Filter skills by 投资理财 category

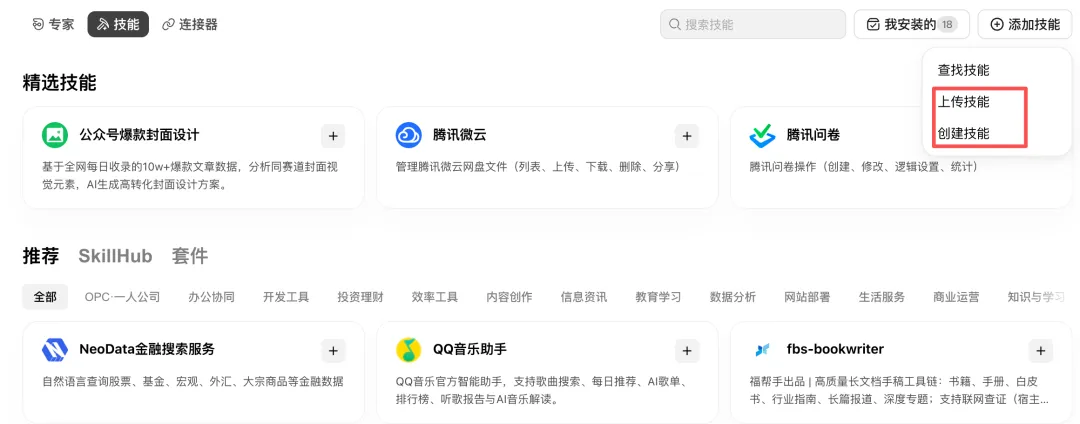point(360,297)
